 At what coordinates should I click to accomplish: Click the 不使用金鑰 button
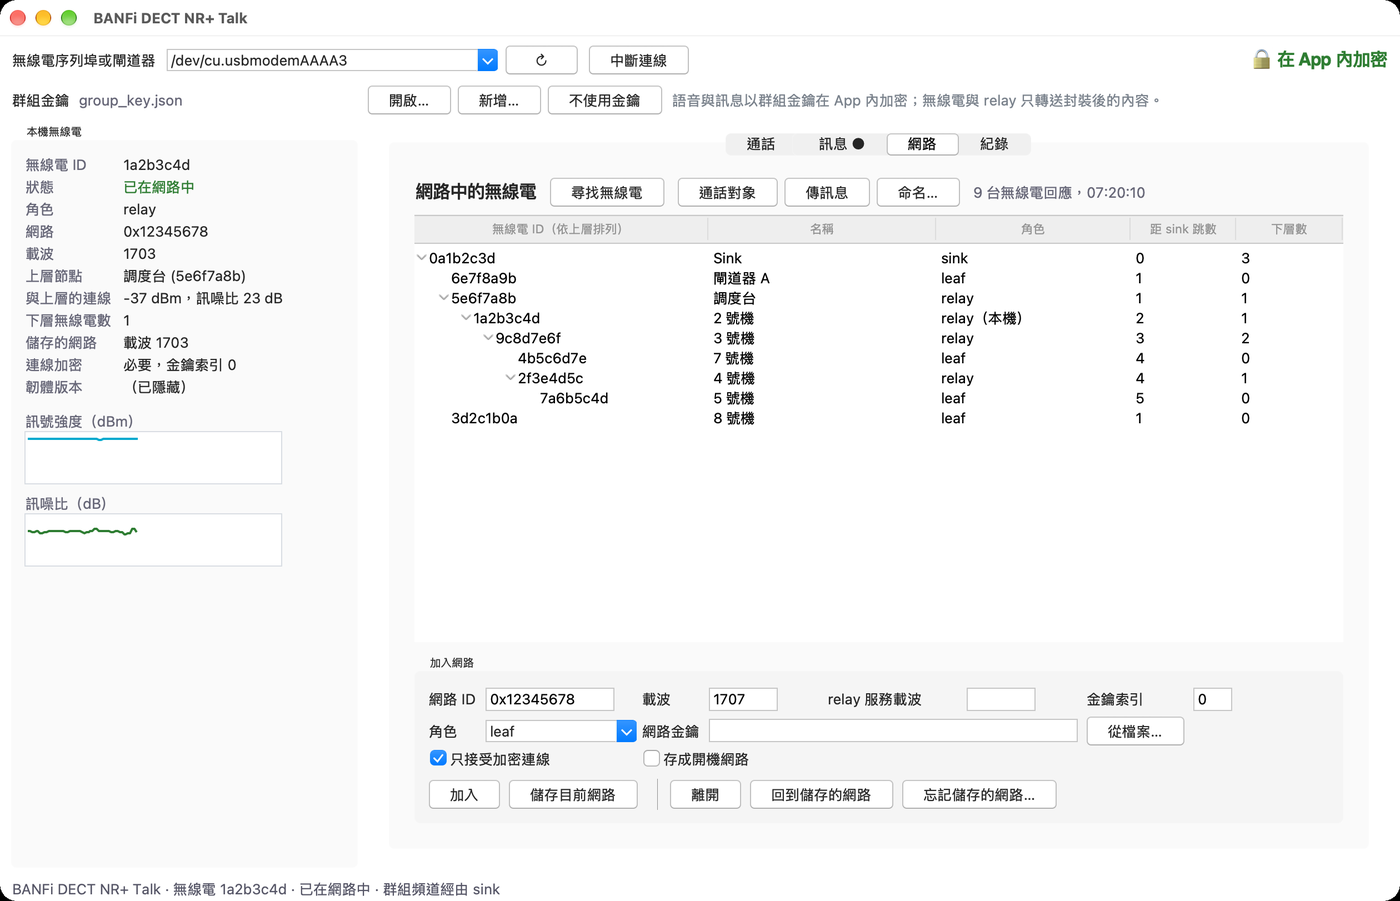click(x=604, y=100)
